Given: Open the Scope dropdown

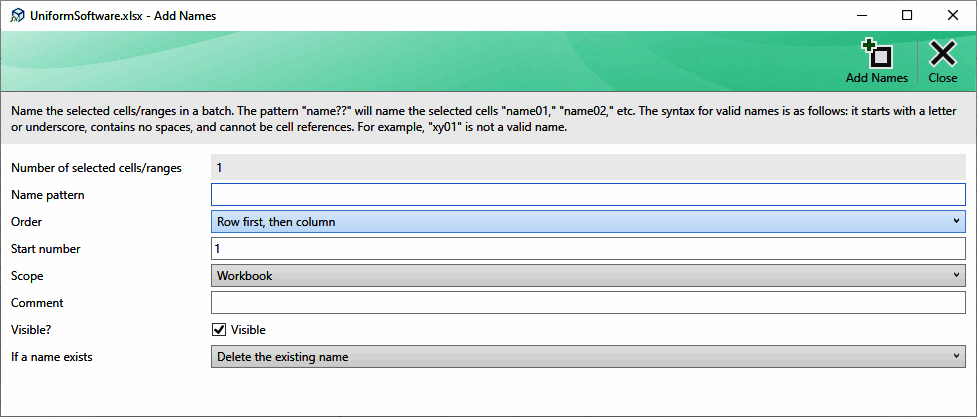Looking at the screenshot, I should click(588, 276).
